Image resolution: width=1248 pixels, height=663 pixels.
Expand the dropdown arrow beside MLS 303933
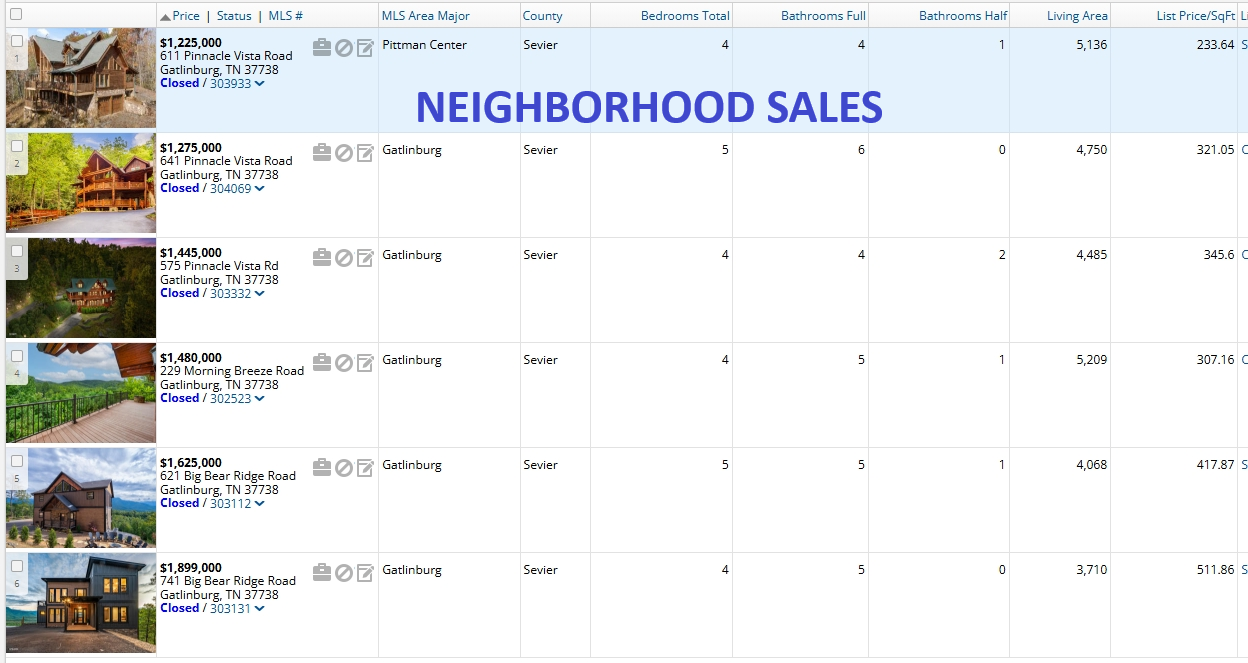tap(260, 84)
